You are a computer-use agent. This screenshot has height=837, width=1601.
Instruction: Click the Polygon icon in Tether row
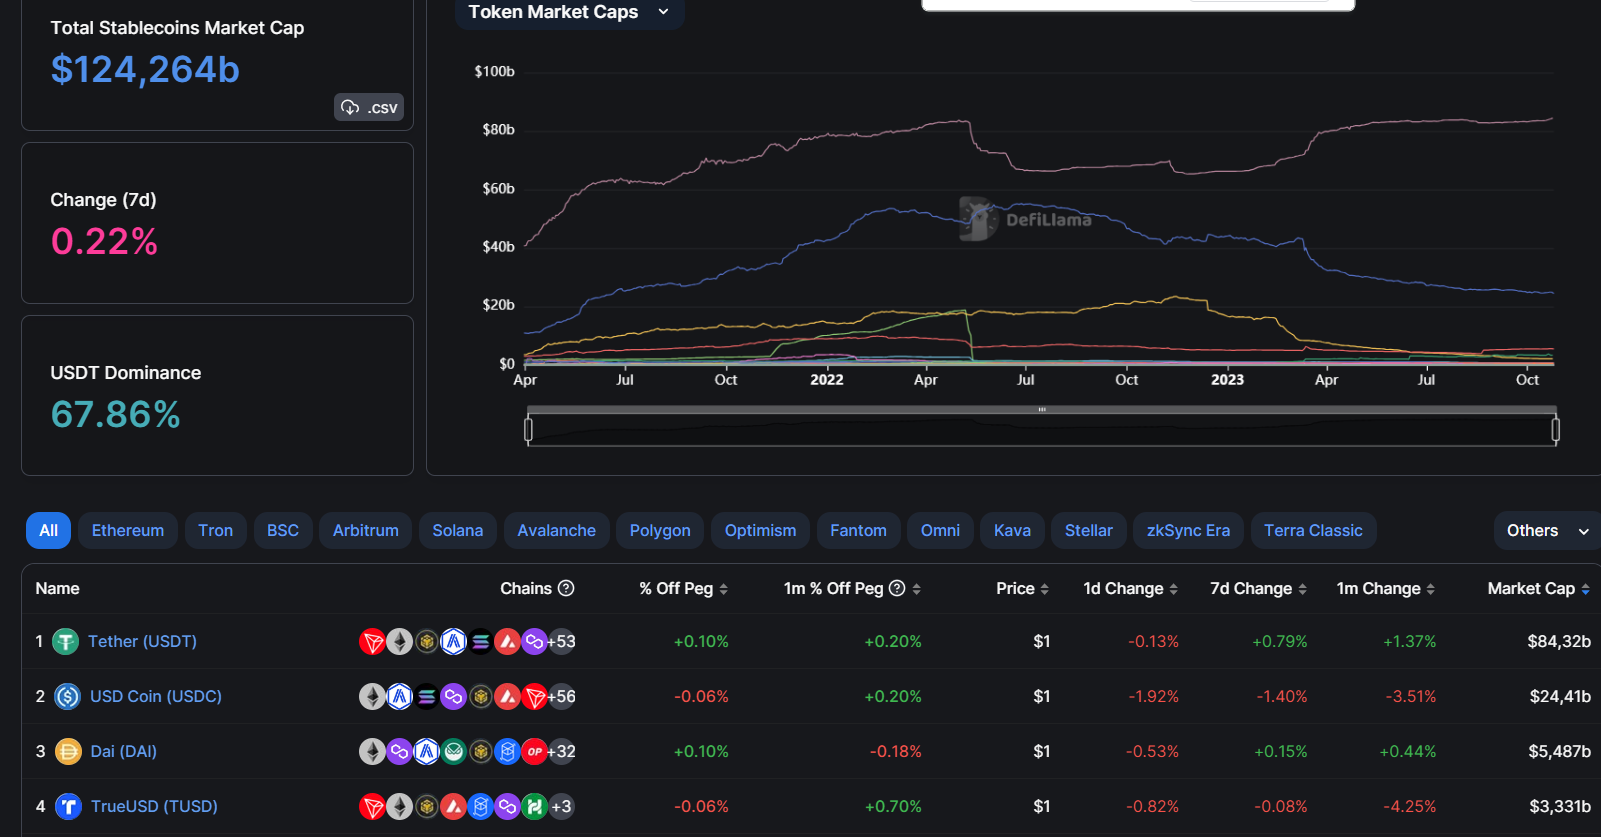(x=534, y=642)
